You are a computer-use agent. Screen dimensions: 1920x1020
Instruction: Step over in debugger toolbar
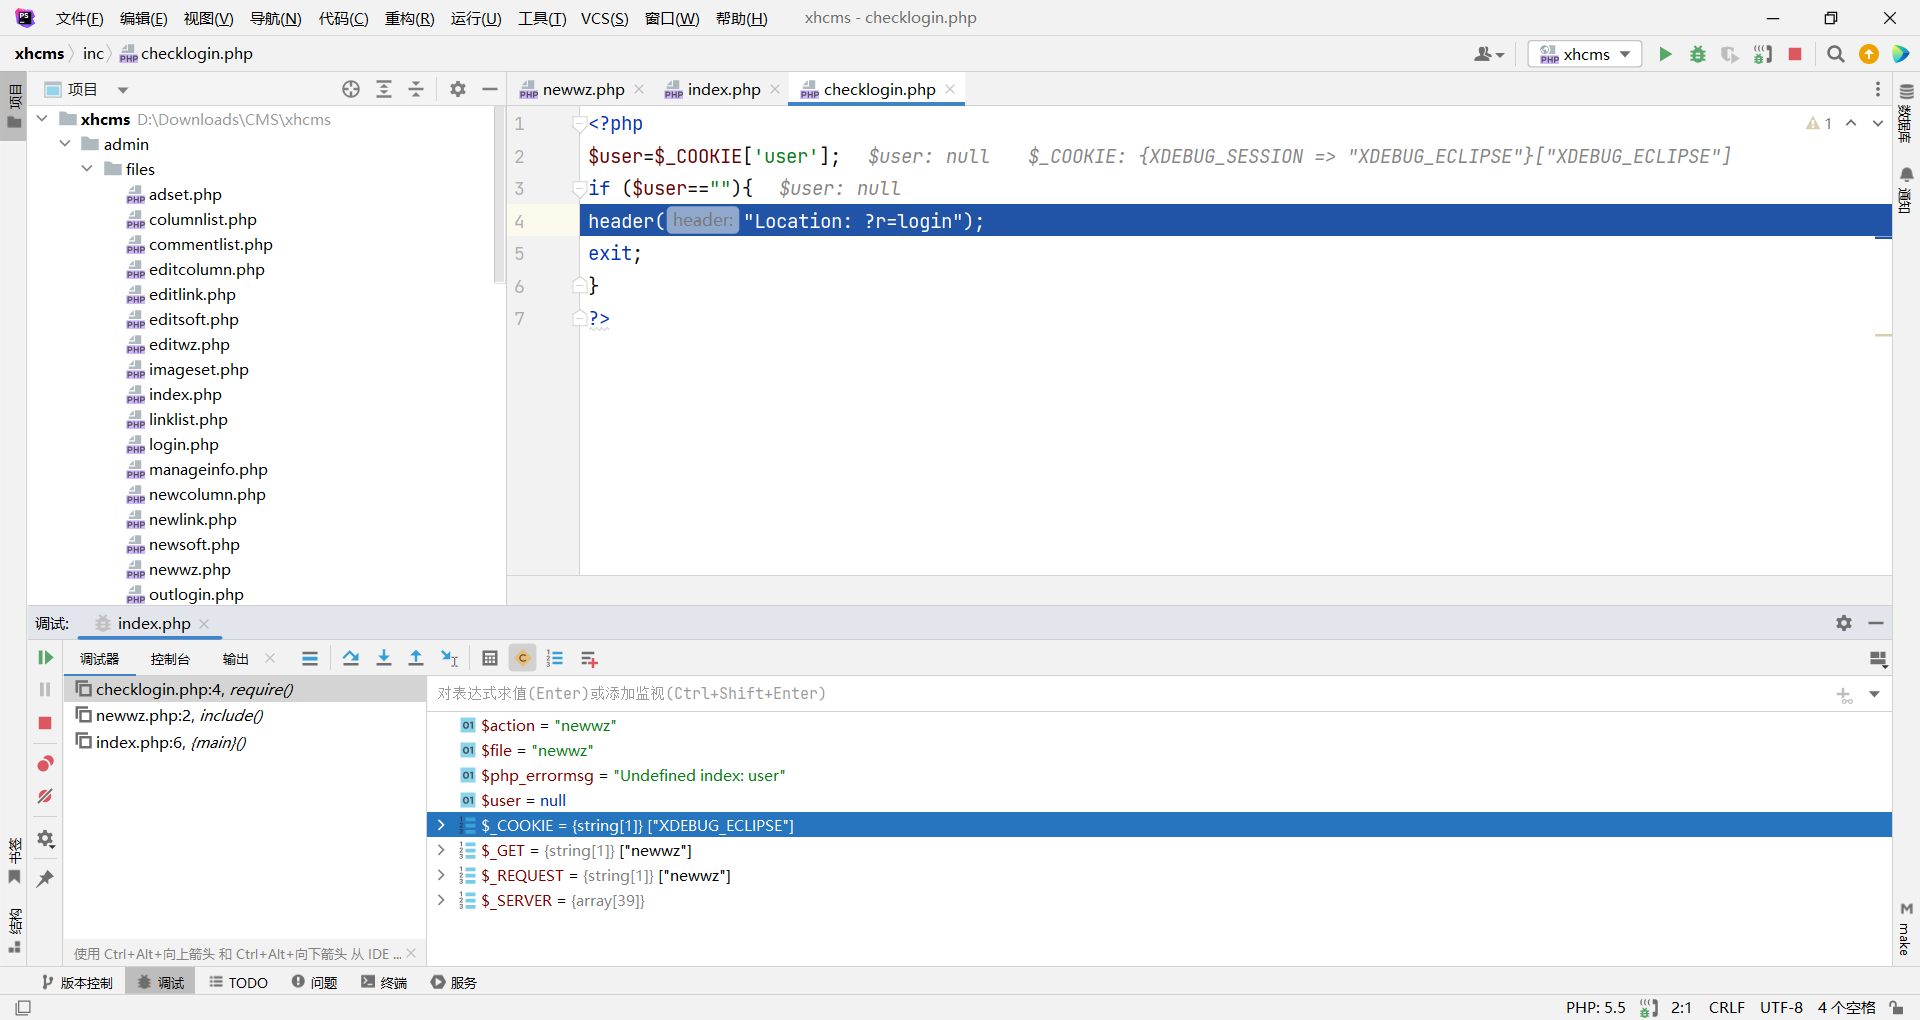[351, 659]
